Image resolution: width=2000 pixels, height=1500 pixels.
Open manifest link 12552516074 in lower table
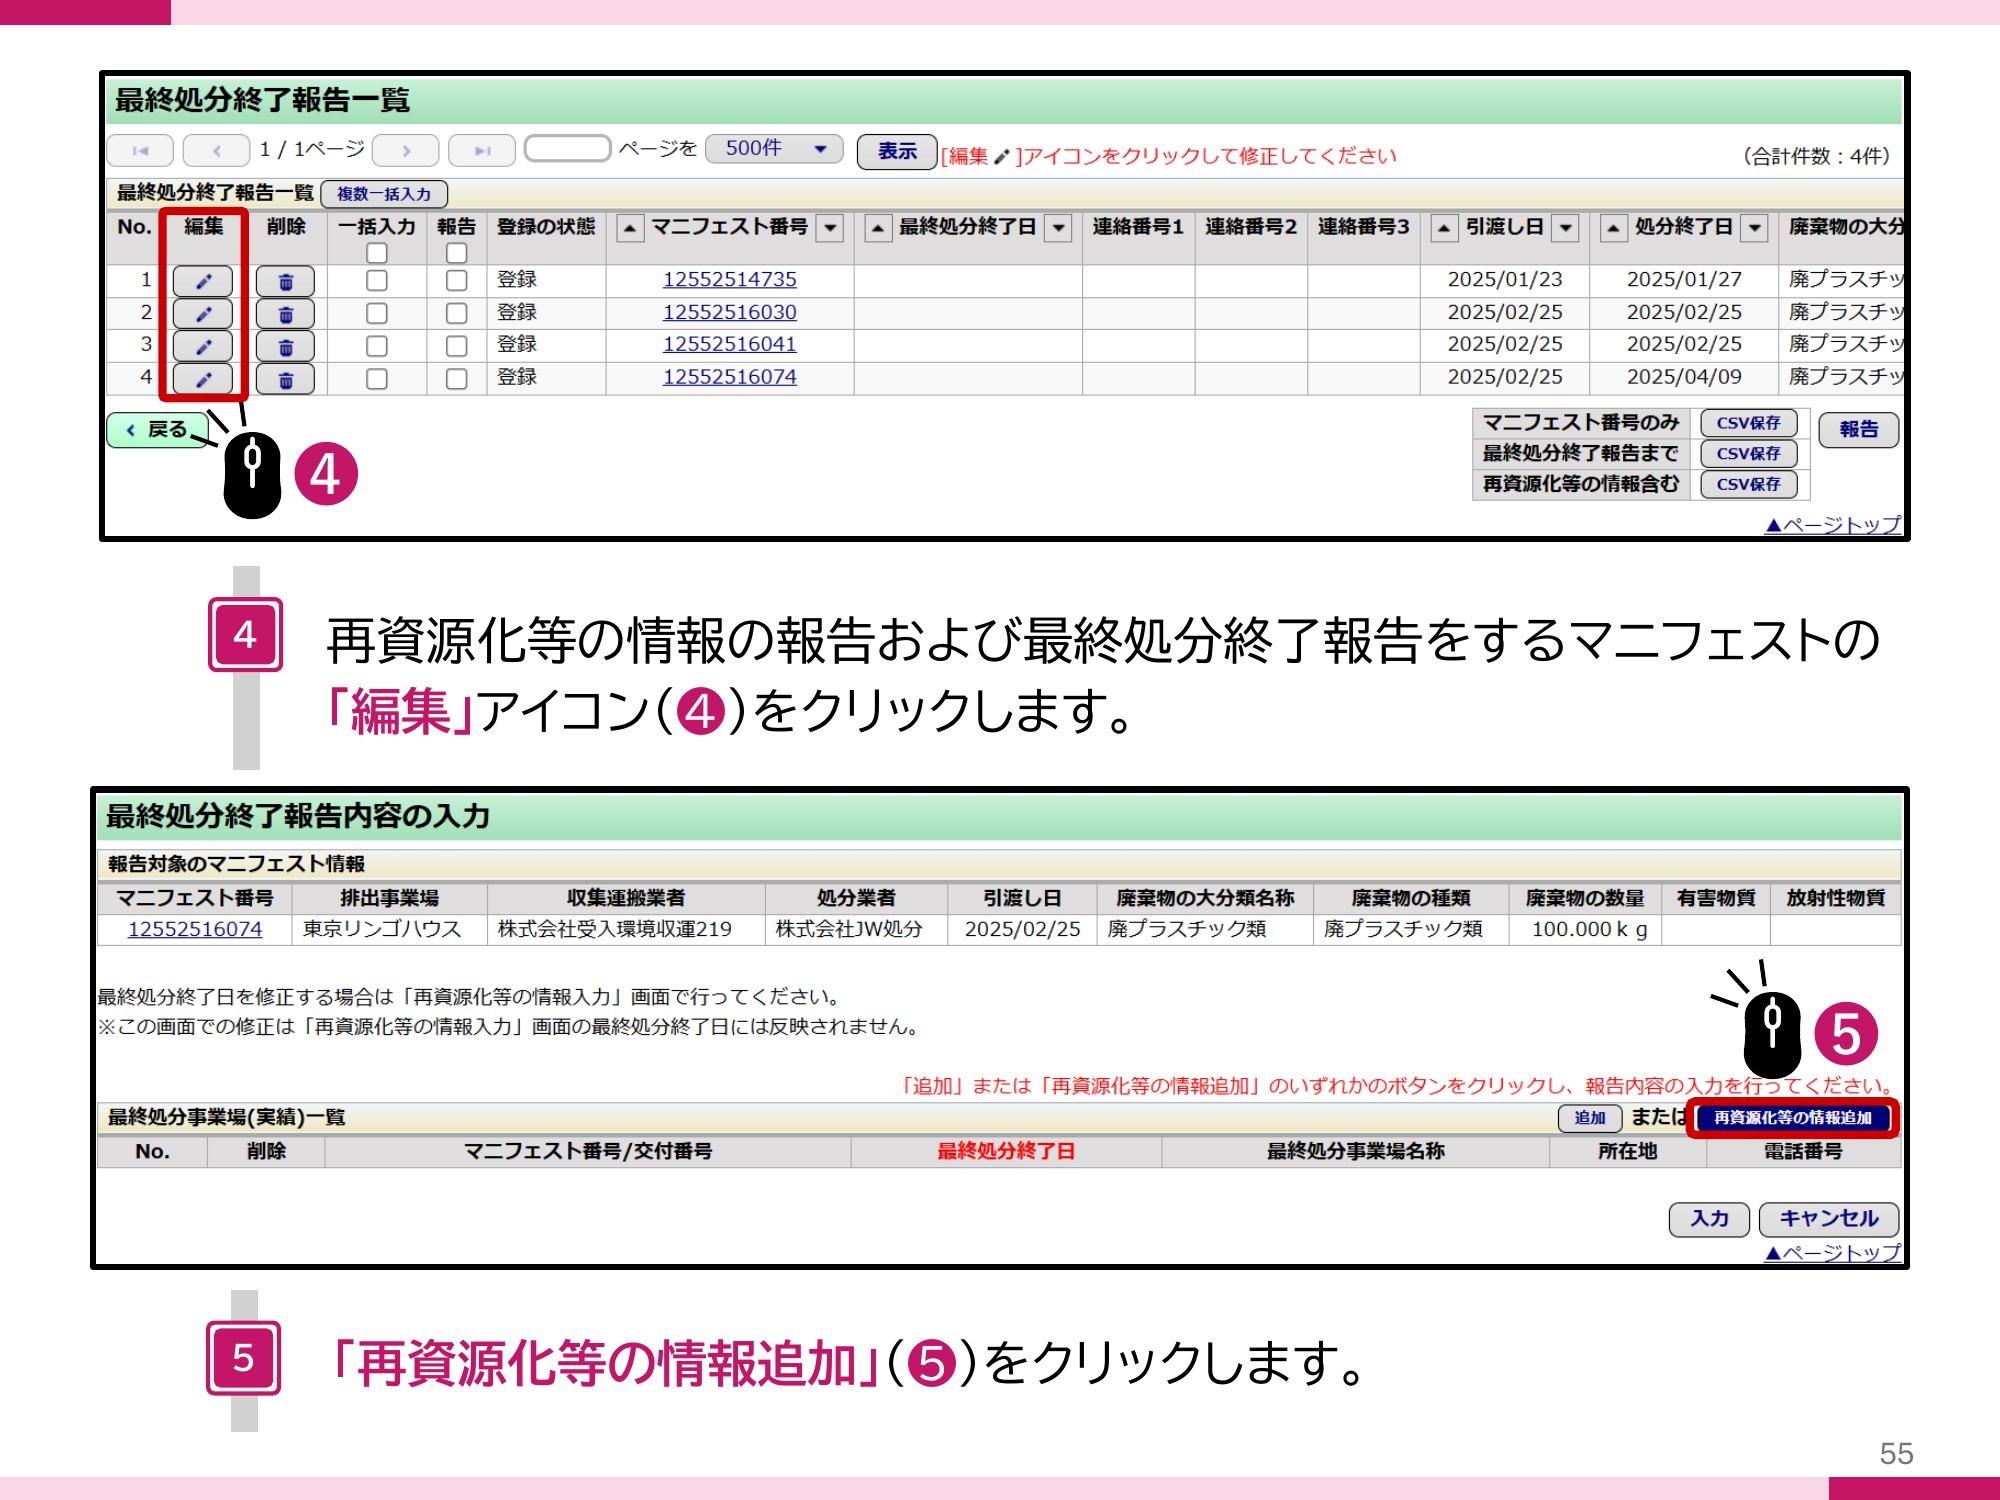point(195,929)
